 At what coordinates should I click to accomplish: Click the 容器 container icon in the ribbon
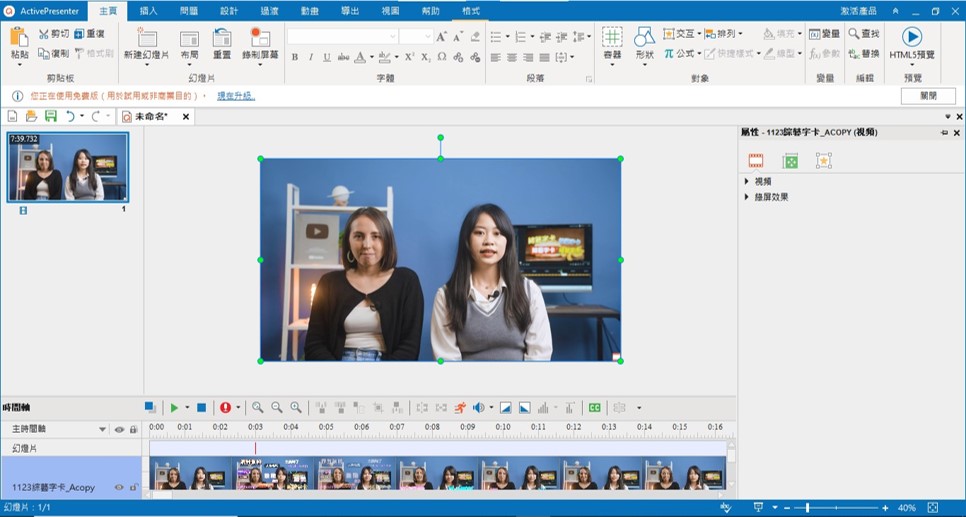[612, 38]
